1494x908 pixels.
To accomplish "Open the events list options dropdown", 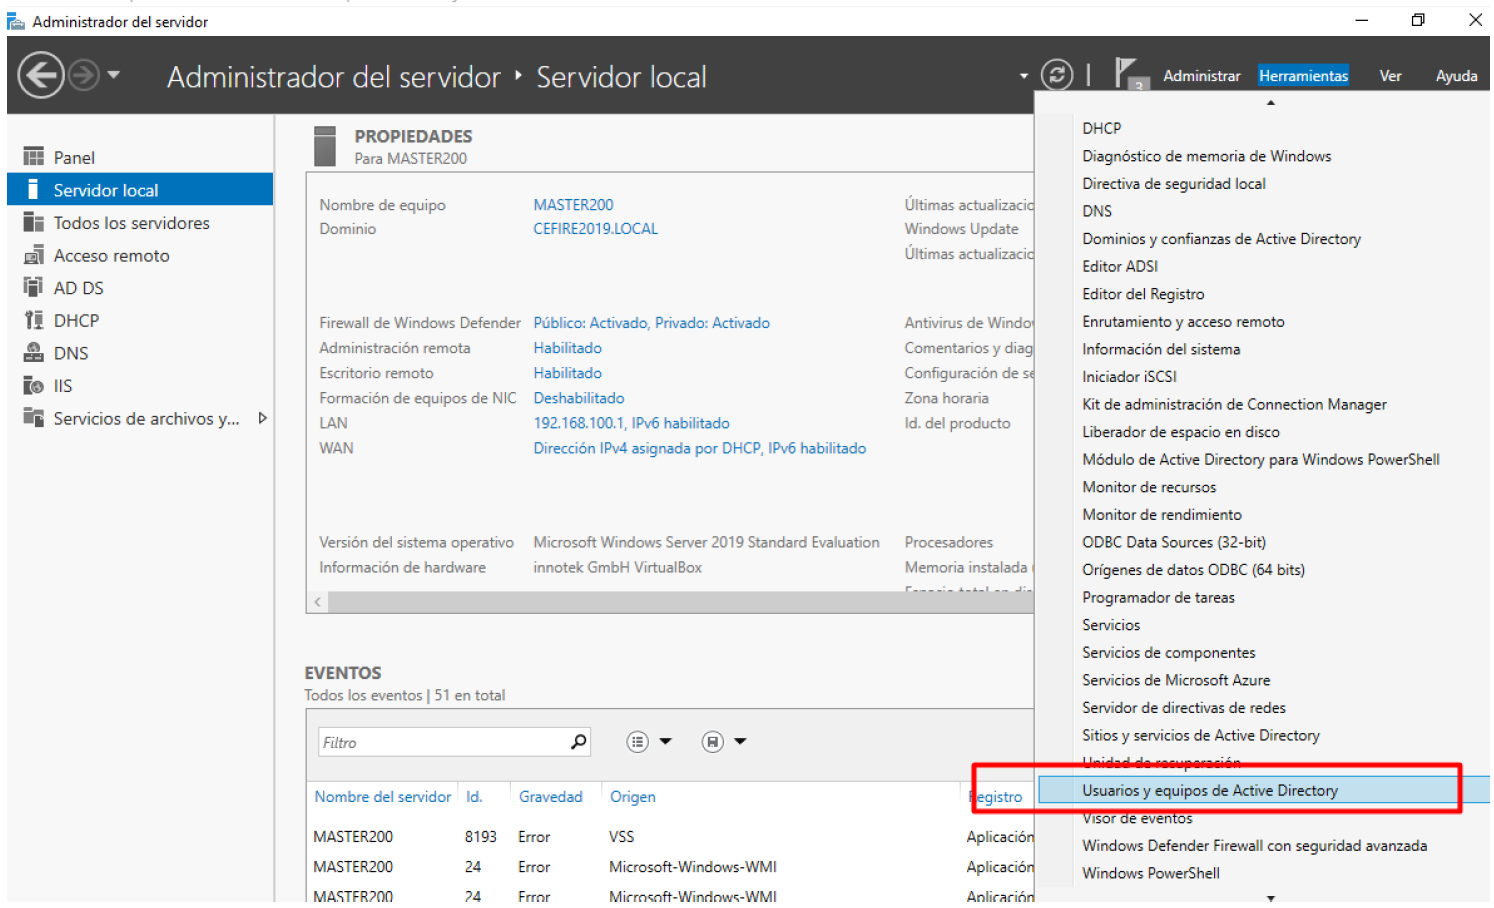I will (x=649, y=742).
